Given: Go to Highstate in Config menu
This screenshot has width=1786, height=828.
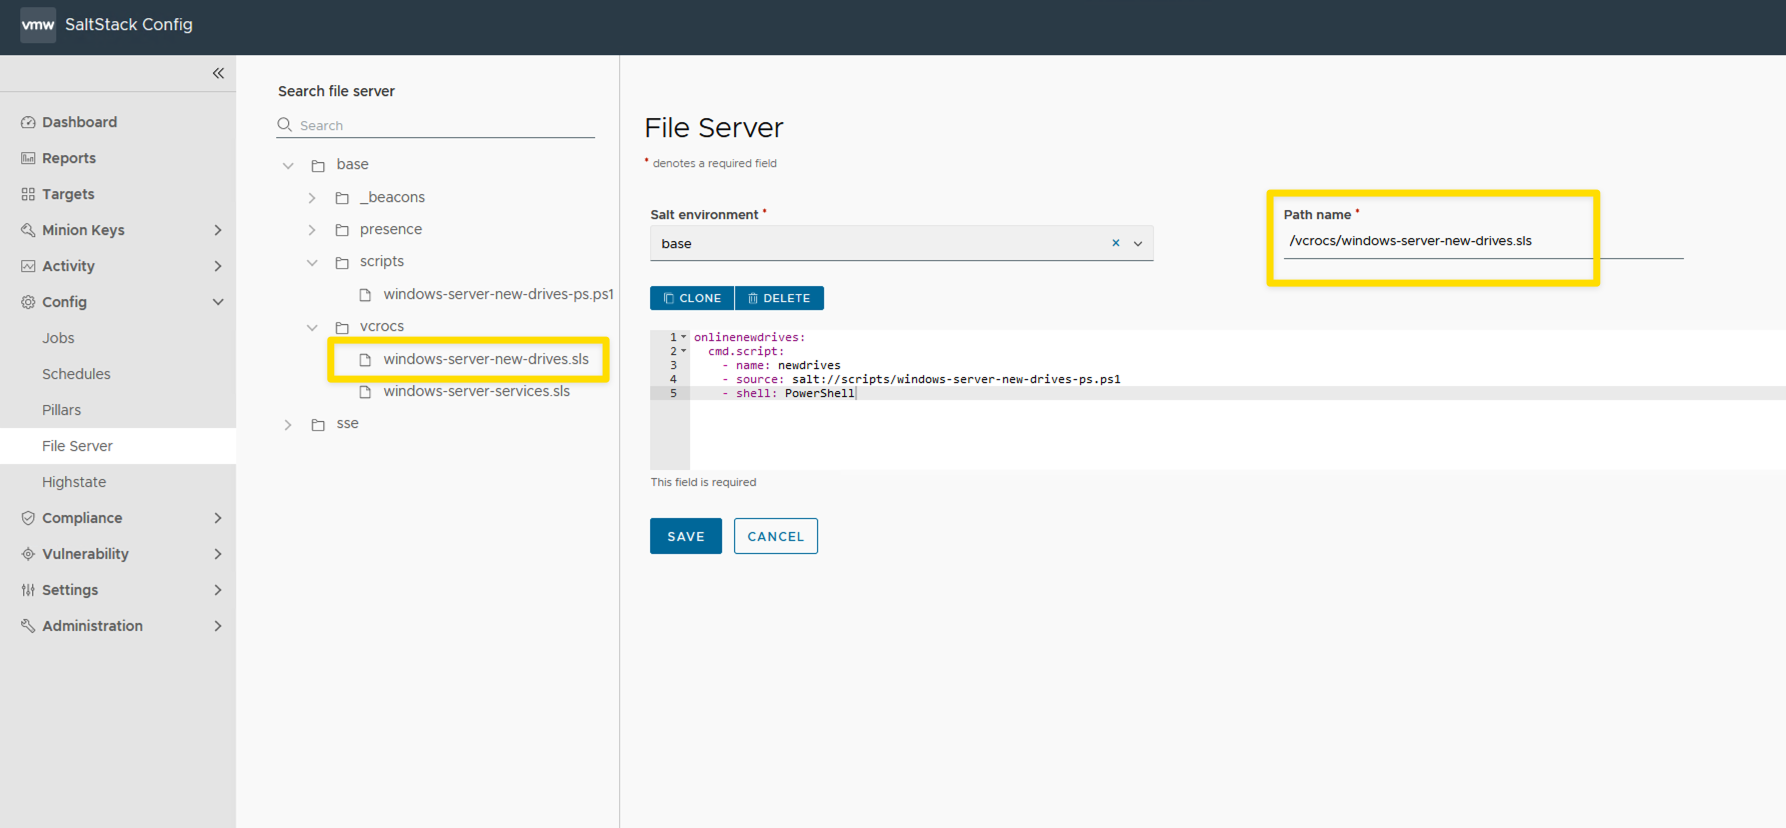Looking at the screenshot, I should click(74, 482).
